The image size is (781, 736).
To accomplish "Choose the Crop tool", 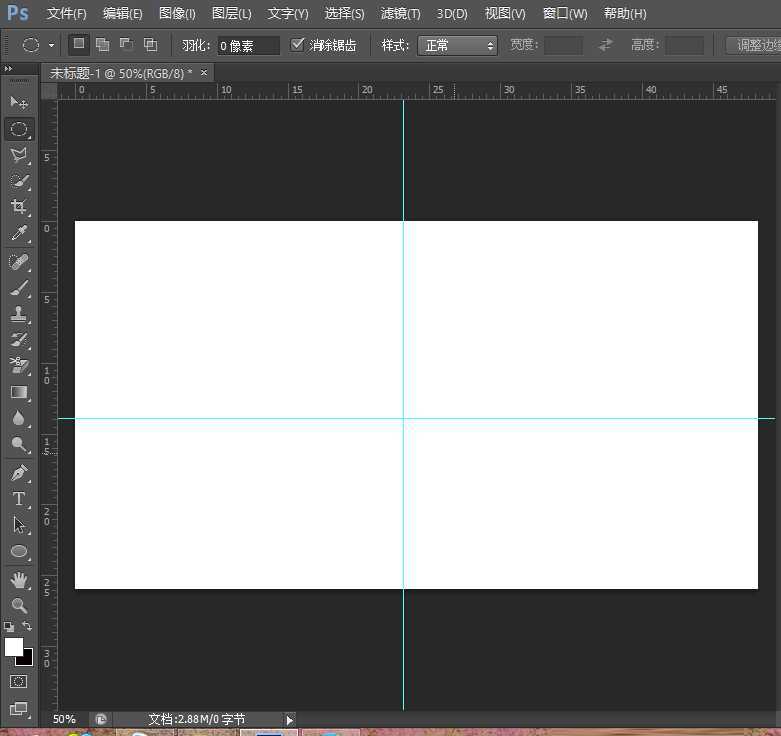I will (19, 207).
